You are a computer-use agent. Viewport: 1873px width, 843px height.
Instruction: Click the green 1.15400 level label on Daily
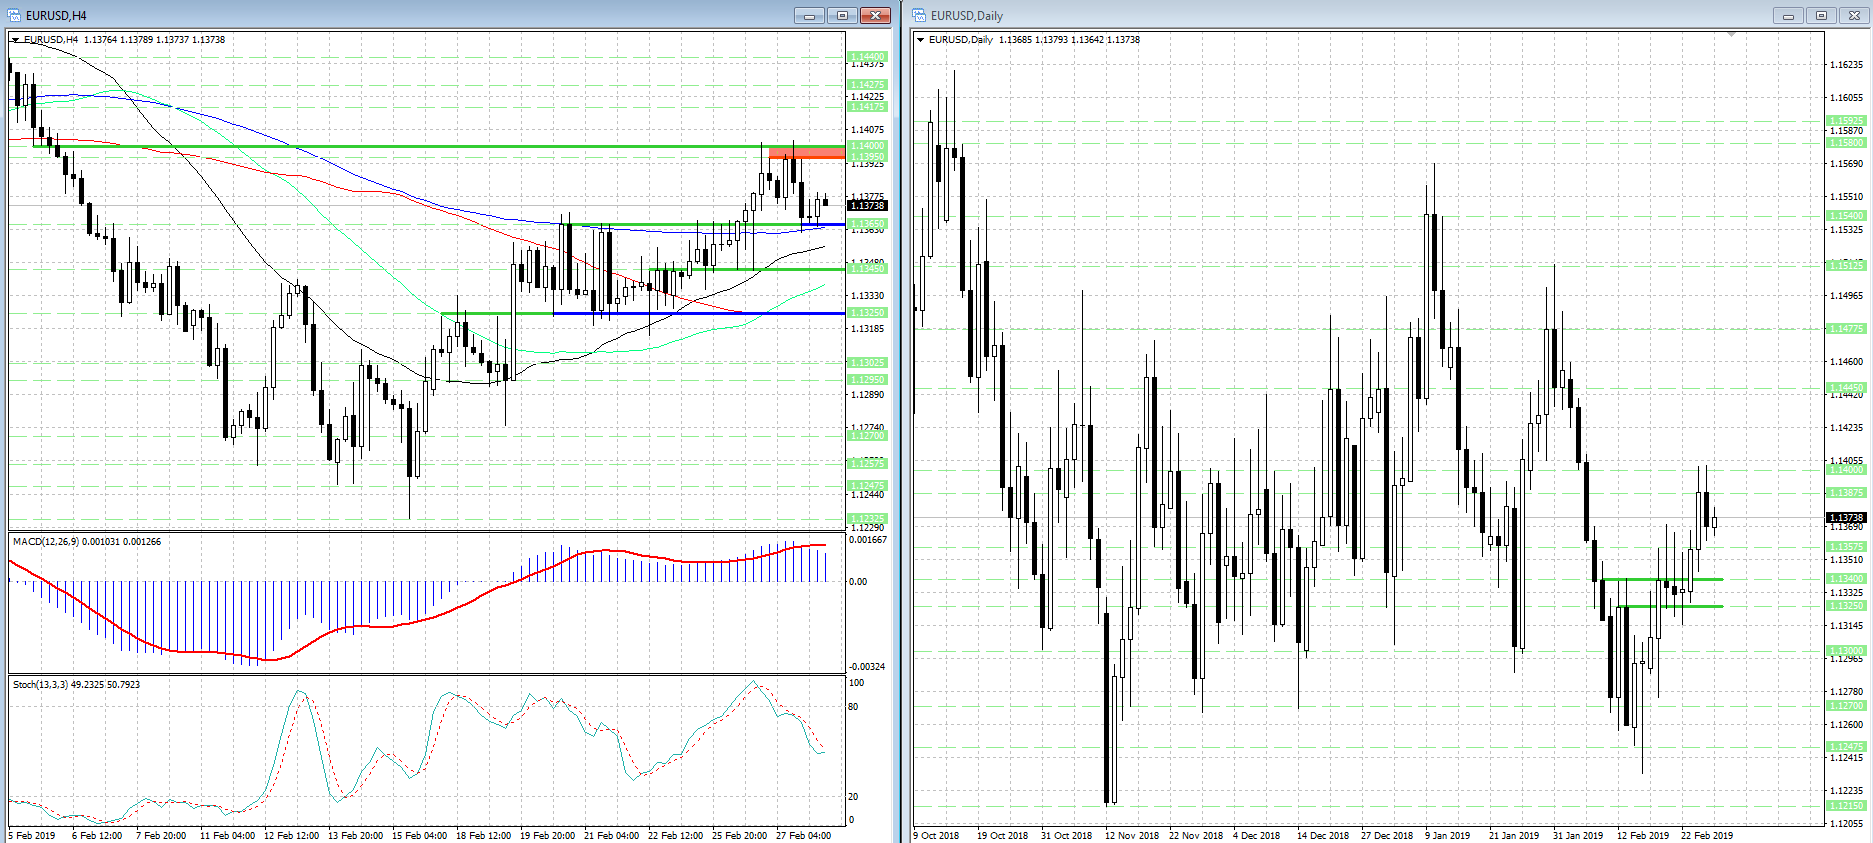coord(1846,216)
